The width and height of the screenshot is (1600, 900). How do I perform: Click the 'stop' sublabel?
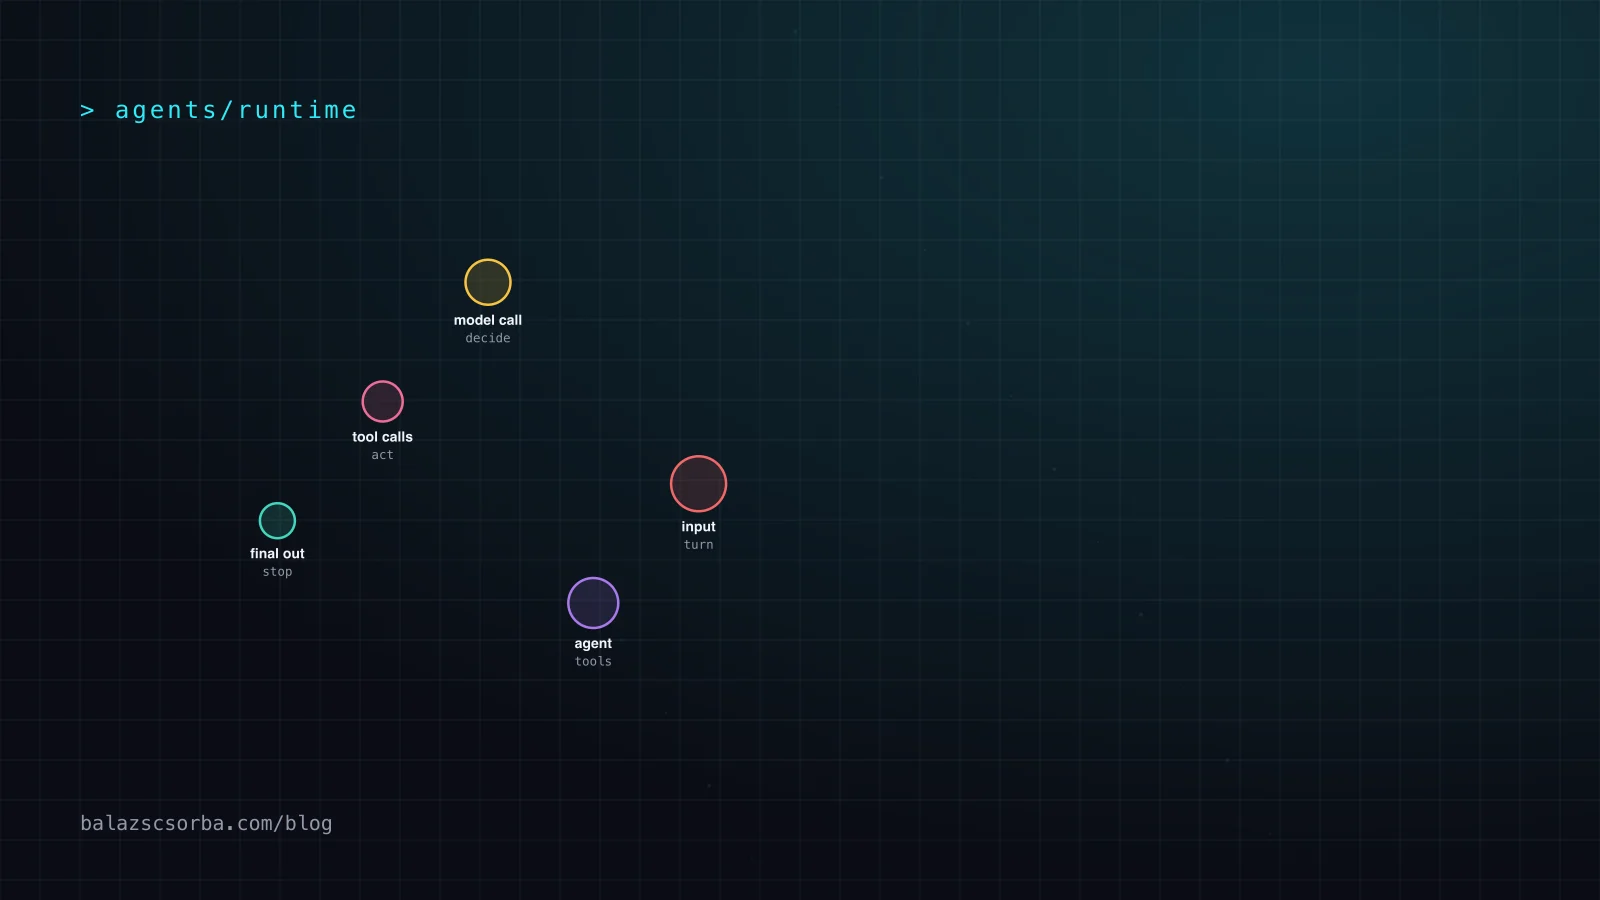277,572
